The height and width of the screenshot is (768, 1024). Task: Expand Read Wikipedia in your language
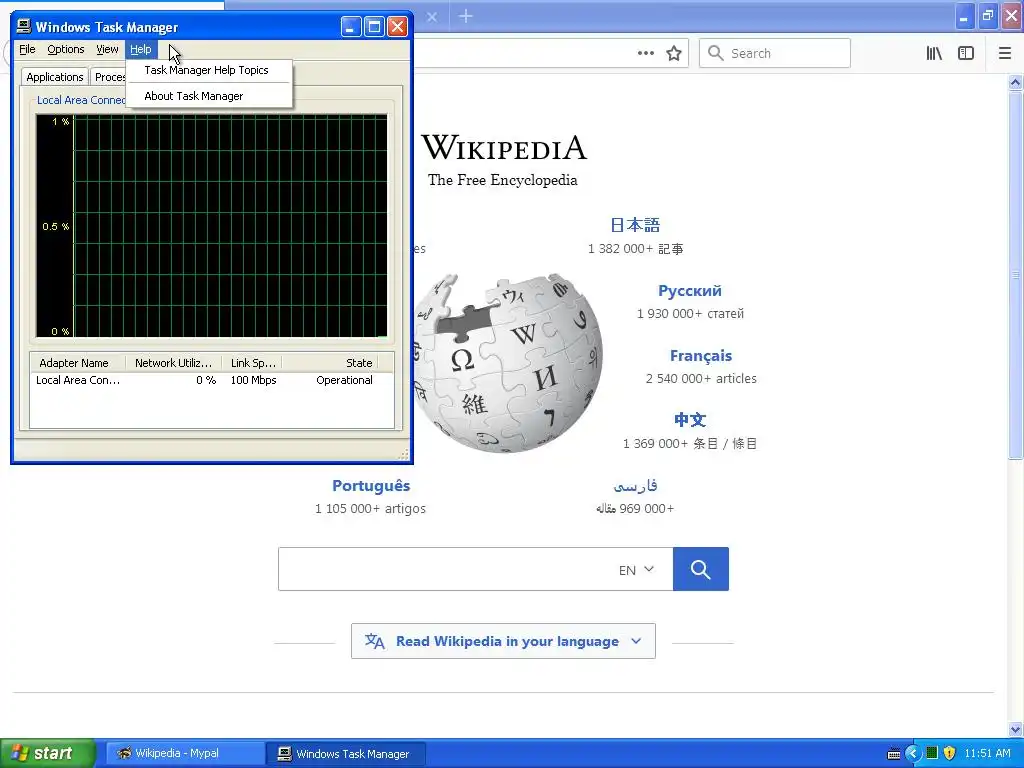tap(503, 641)
